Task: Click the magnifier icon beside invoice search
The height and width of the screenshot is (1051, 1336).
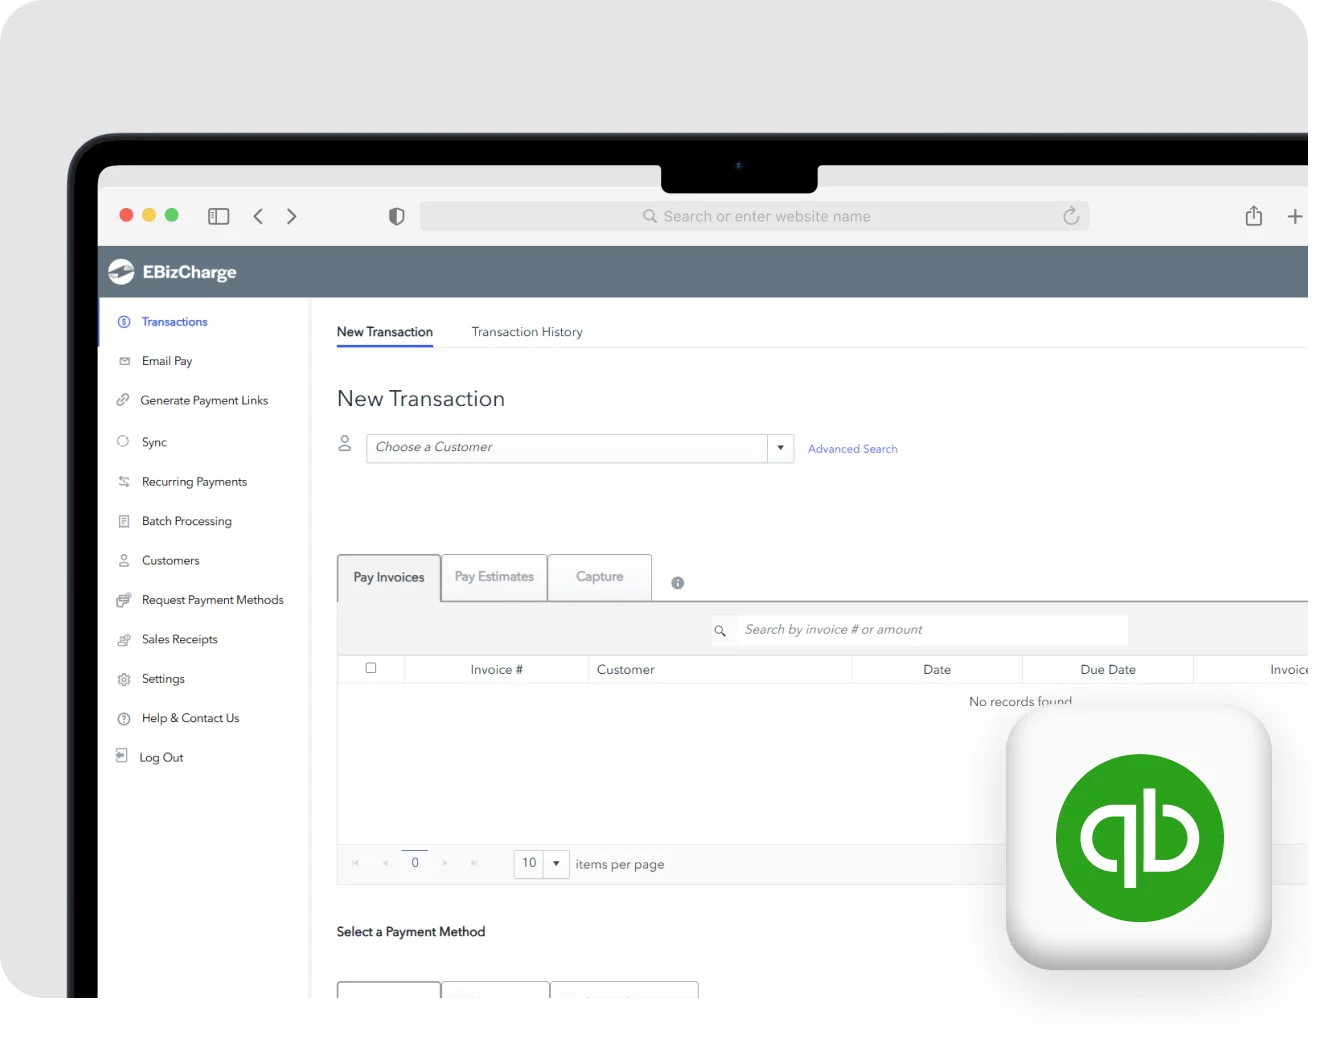Action: pos(720,631)
